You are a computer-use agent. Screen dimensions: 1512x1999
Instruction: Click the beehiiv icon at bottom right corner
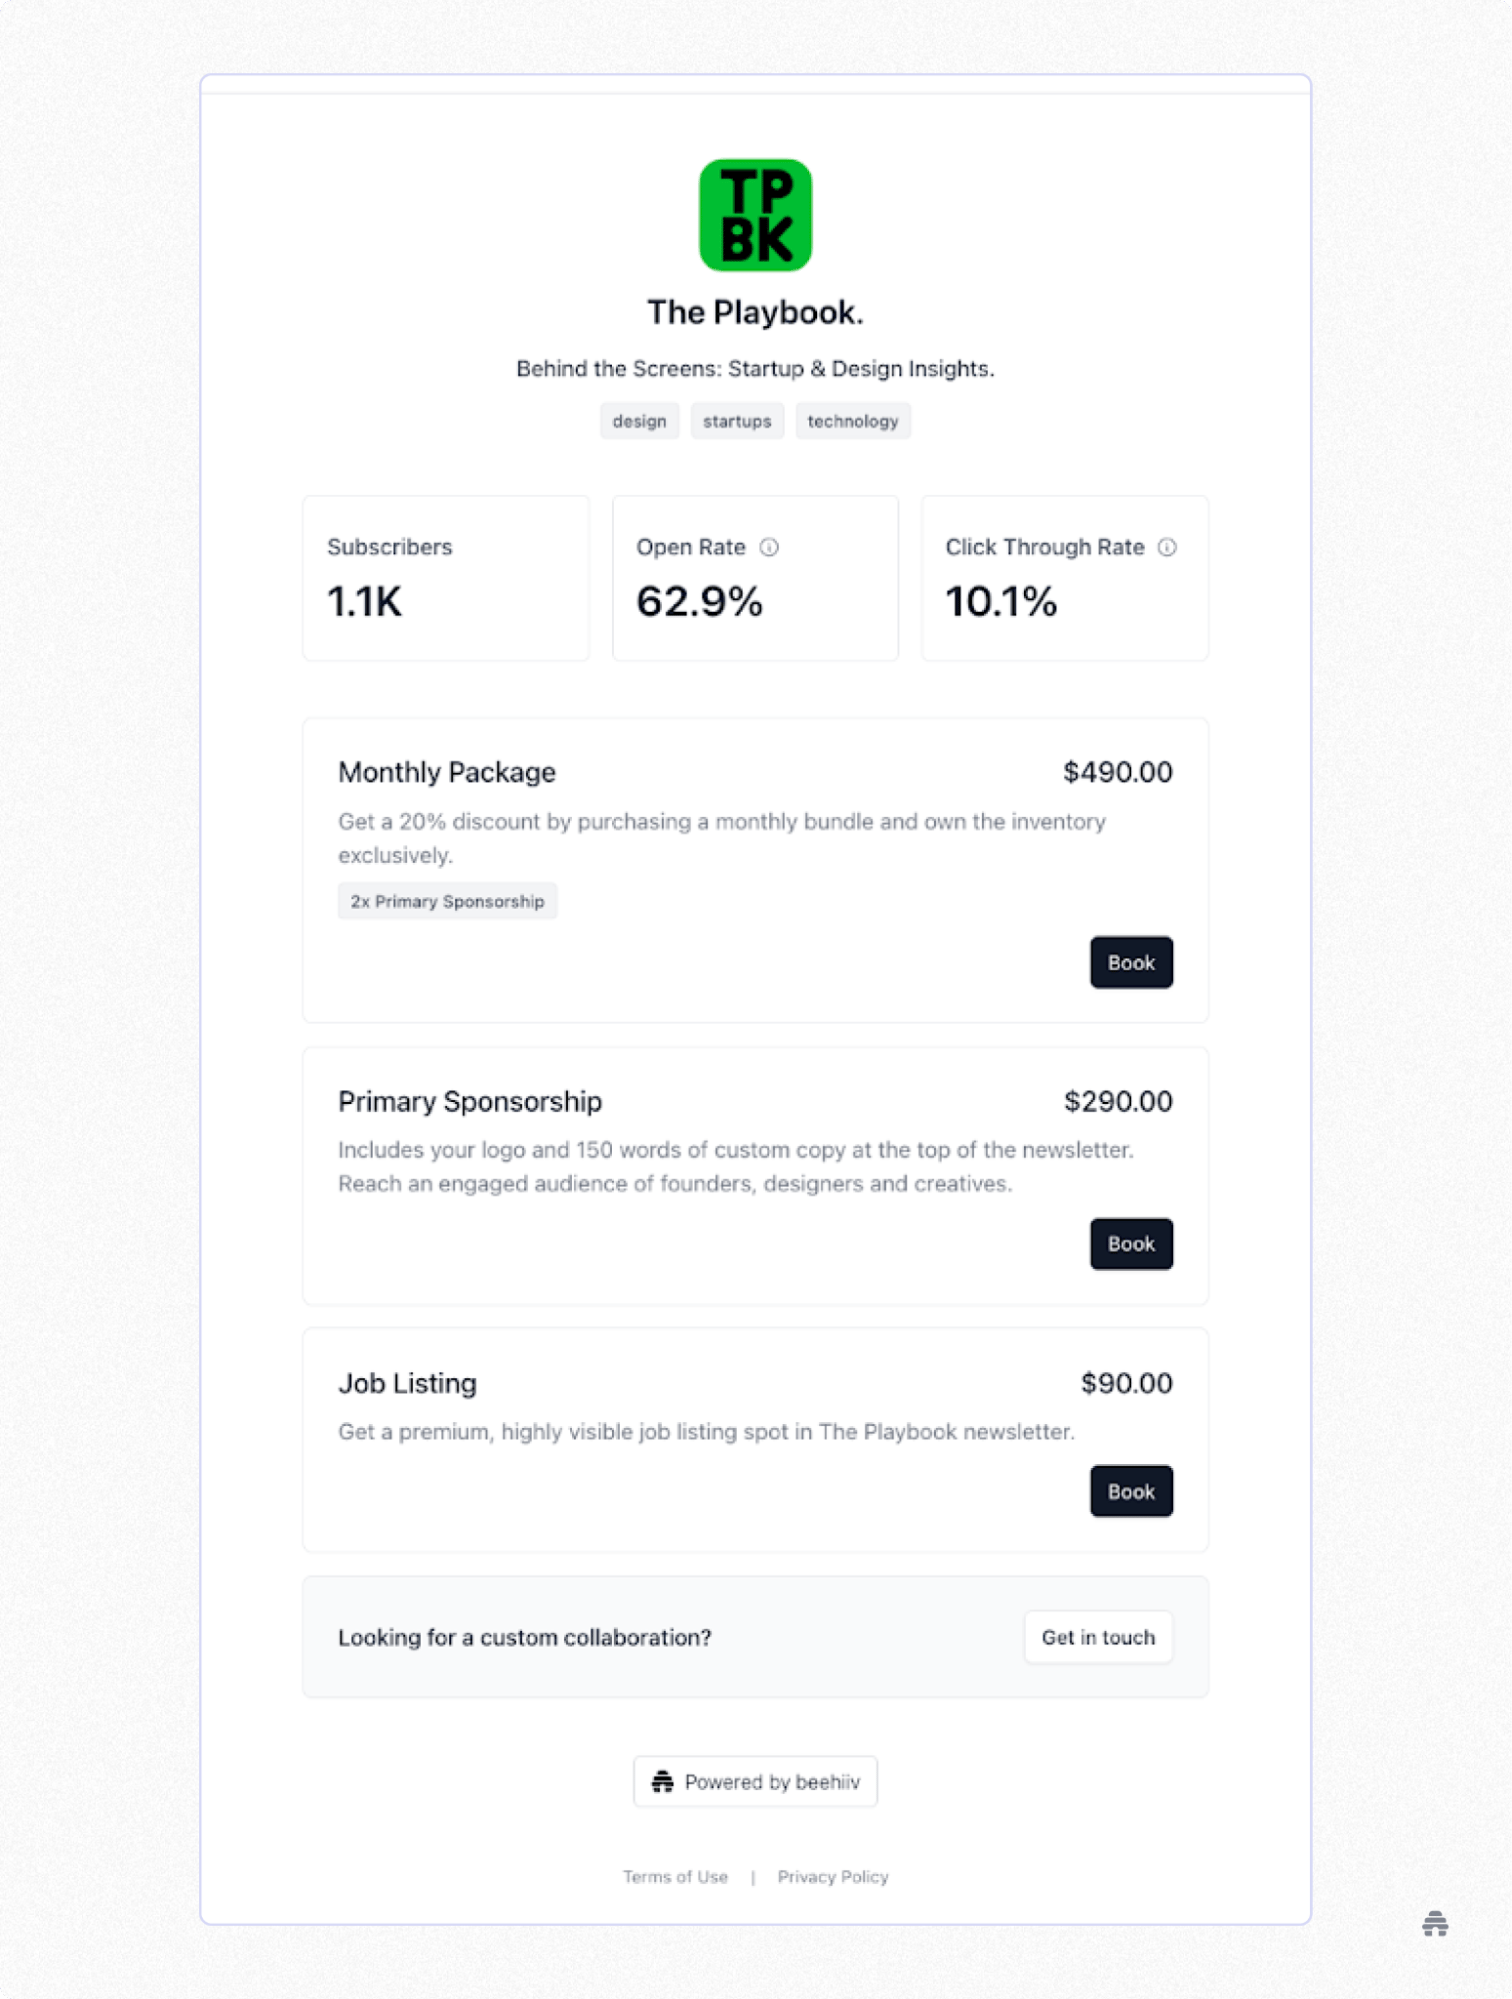(x=1434, y=1923)
